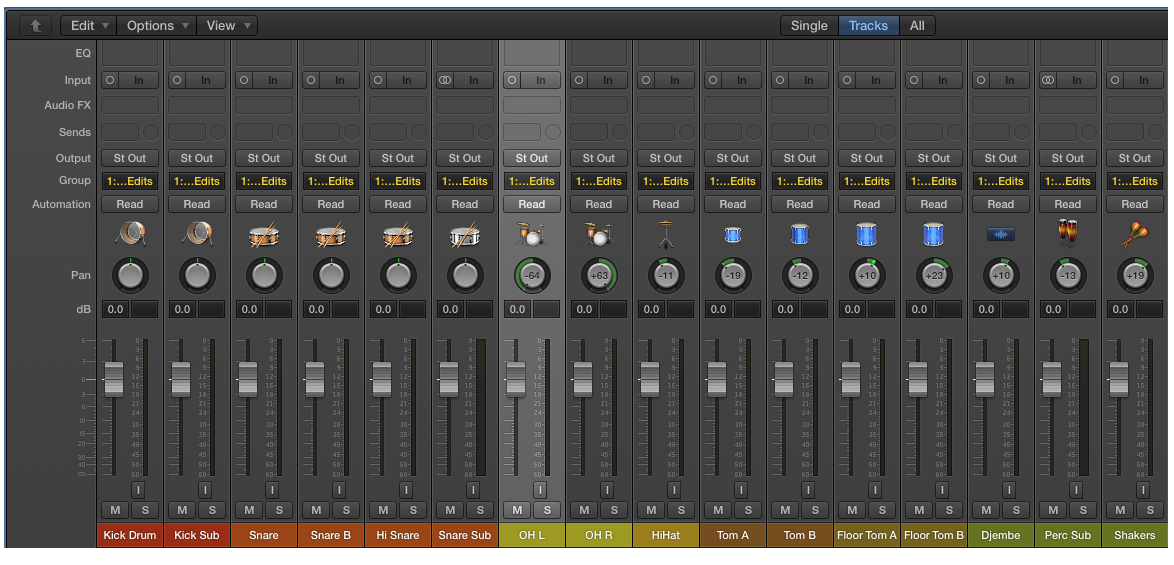This screenshot has height=565, width=1174.
Task: Click the I input monitor button on Perc Sub
Action: [x=1075, y=489]
